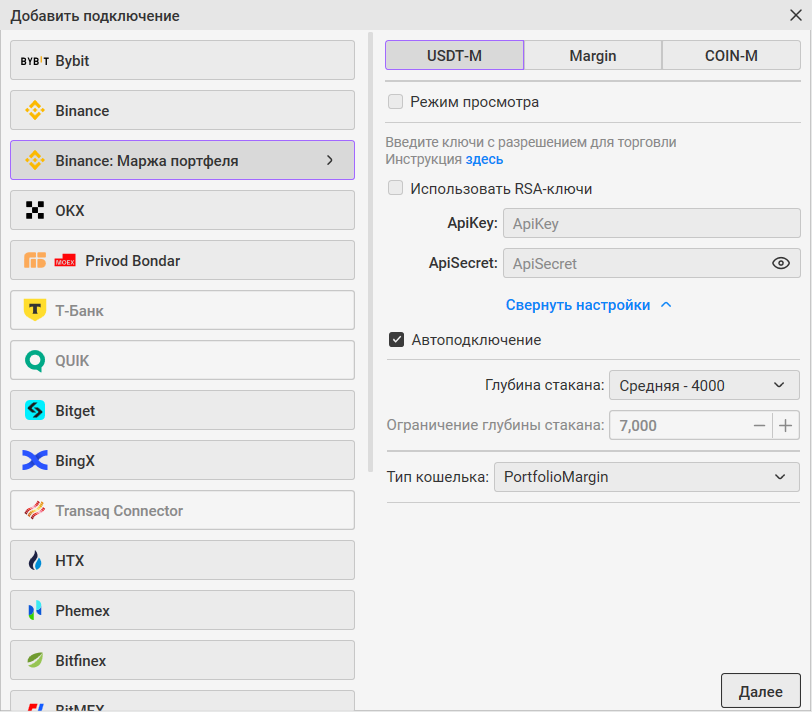
Task: Click the blue BingX logo icon
Action: tap(35, 460)
